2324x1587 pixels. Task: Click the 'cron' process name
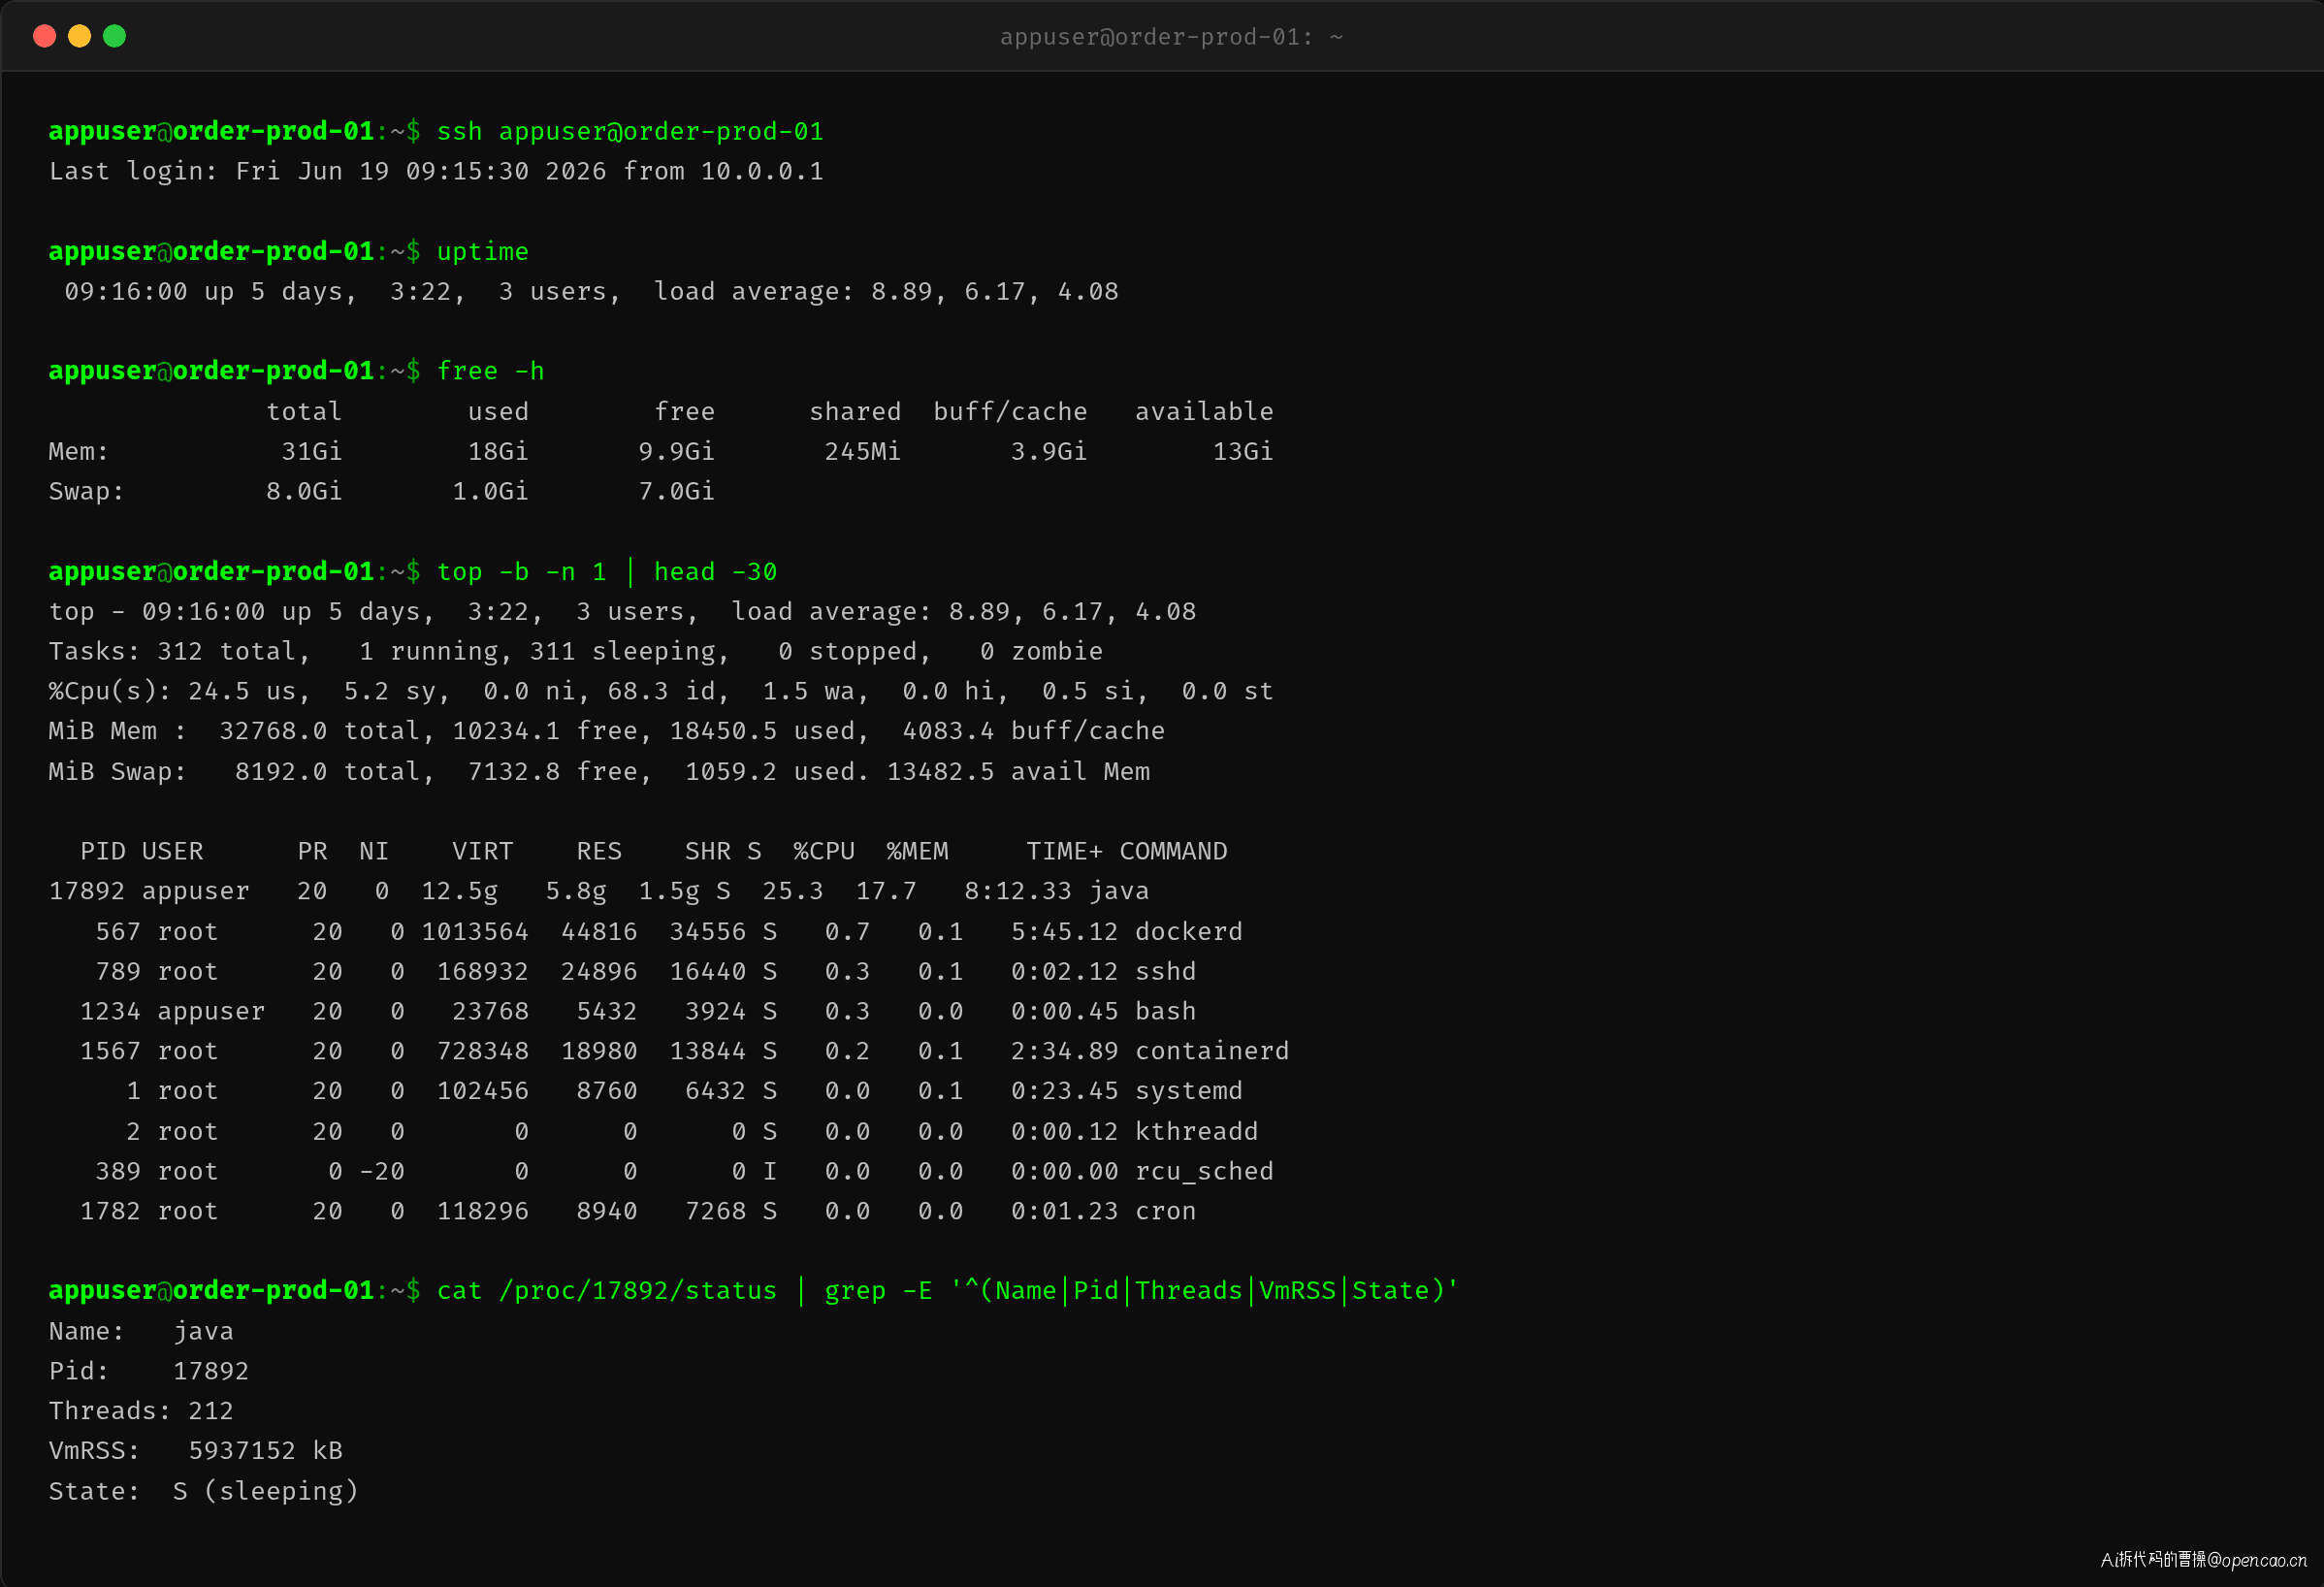(x=1166, y=1210)
